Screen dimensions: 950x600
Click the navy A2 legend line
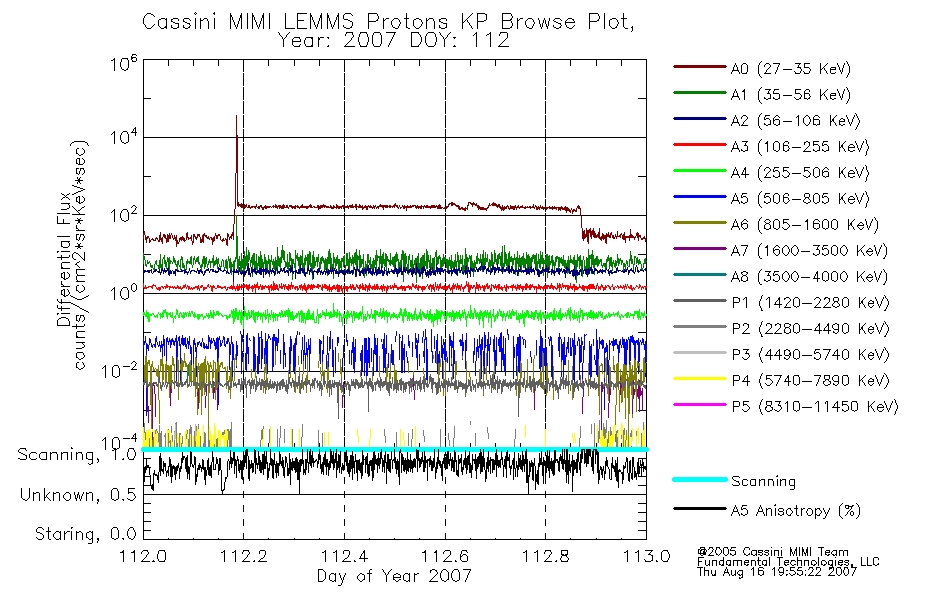[x=699, y=119]
